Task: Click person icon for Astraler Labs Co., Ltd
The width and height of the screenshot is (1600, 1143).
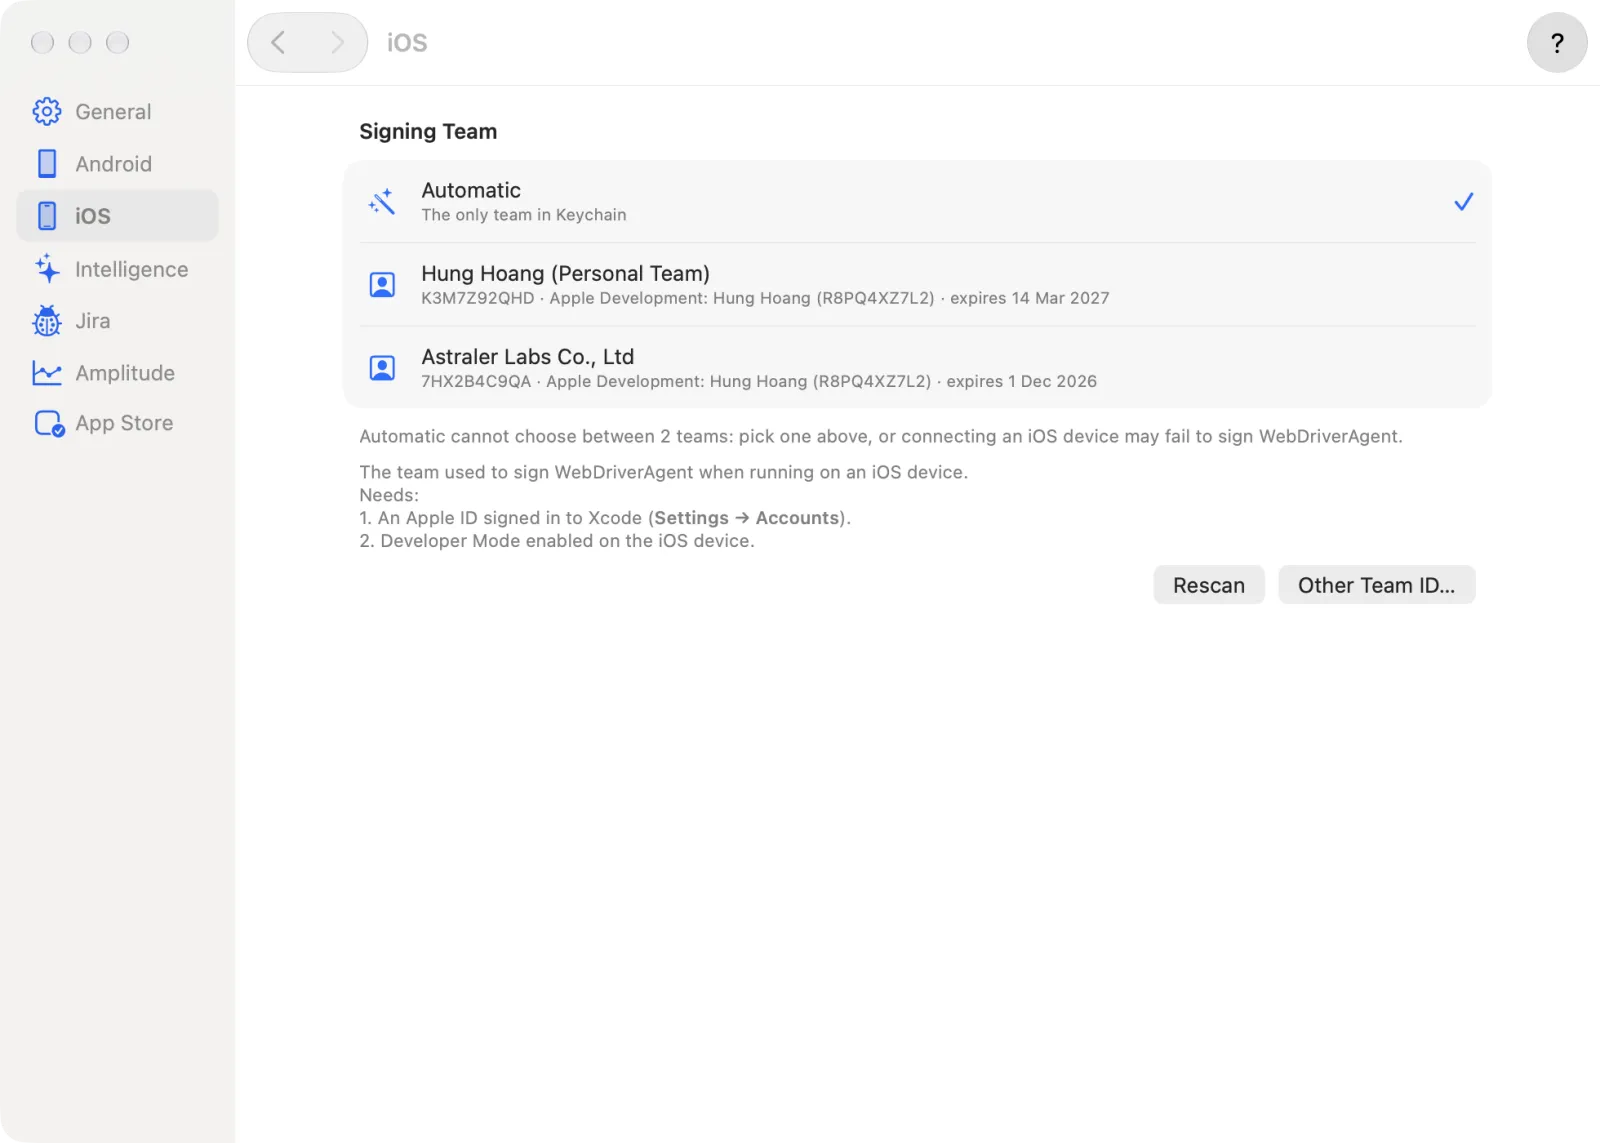Action: (382, 368)
